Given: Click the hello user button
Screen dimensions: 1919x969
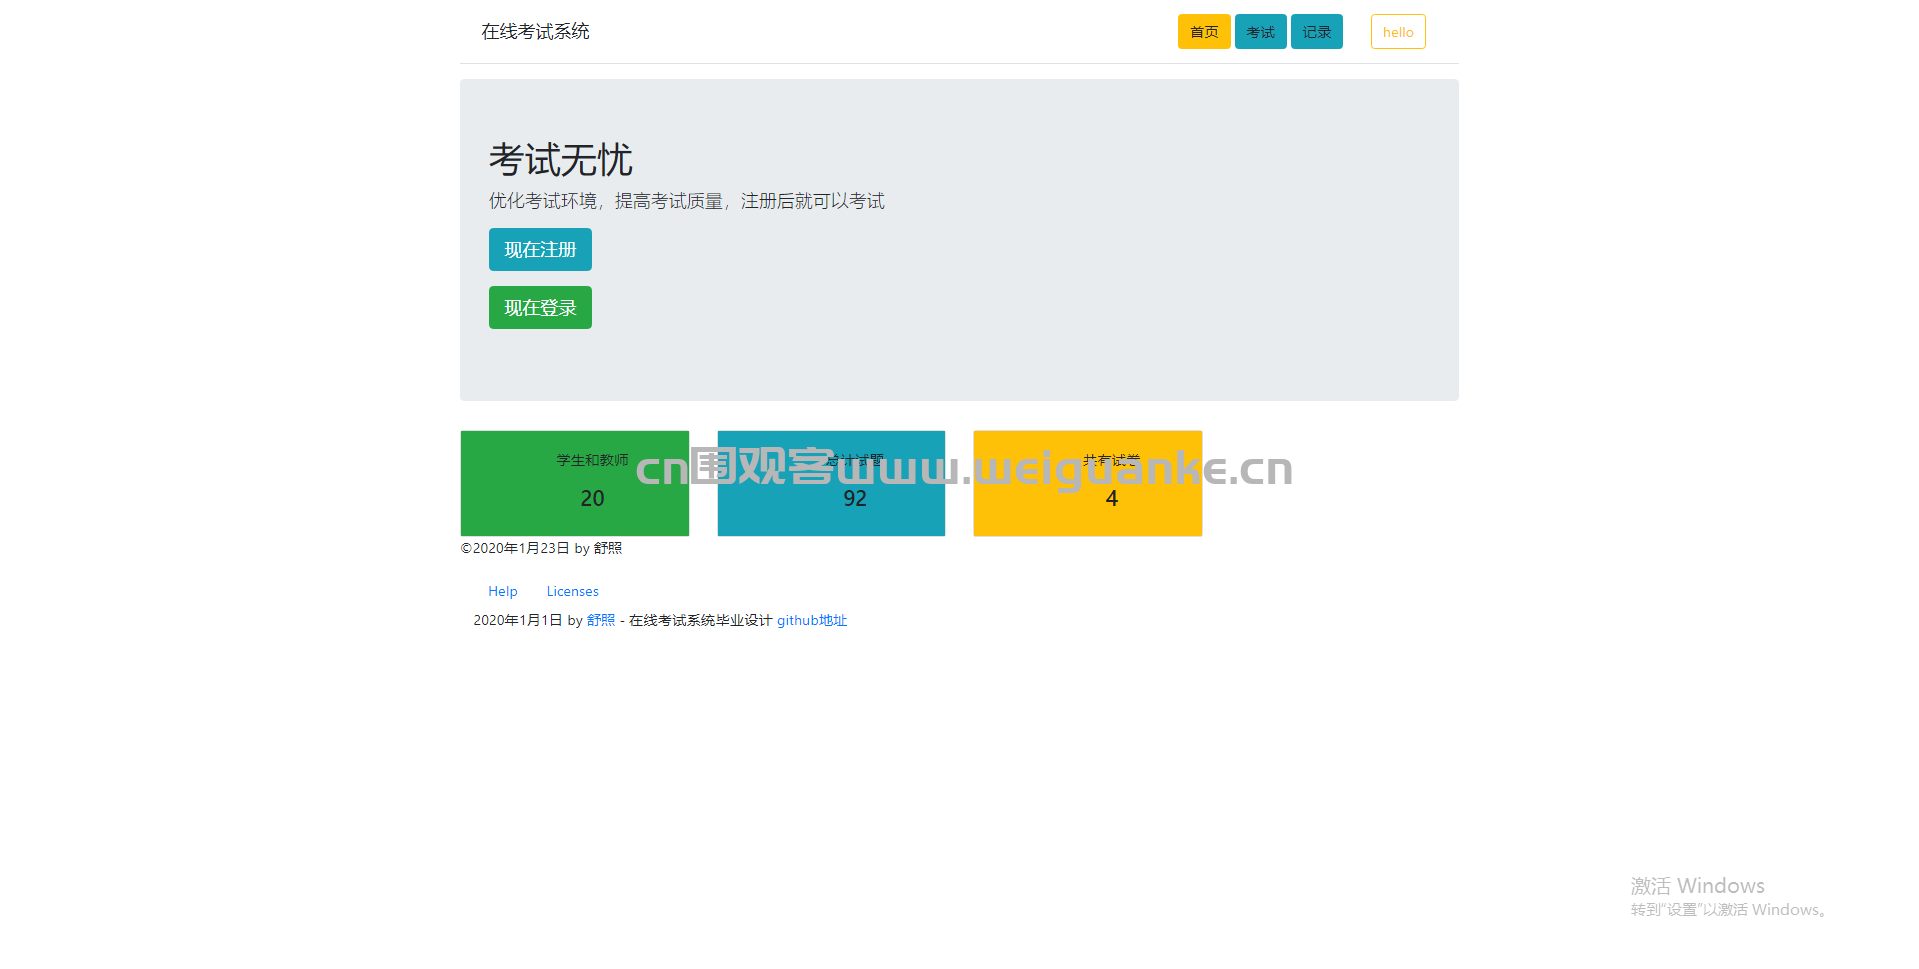Looking at the screenshot, I should click(1397, 32).
